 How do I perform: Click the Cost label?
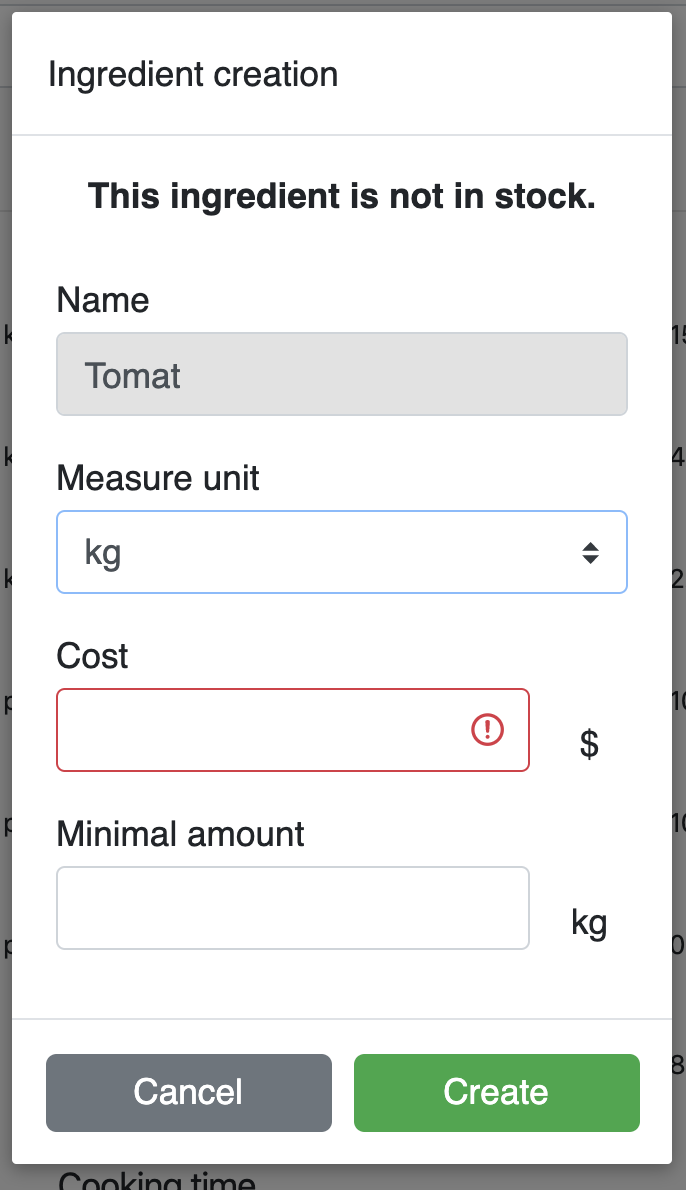[x=93, y=656]
